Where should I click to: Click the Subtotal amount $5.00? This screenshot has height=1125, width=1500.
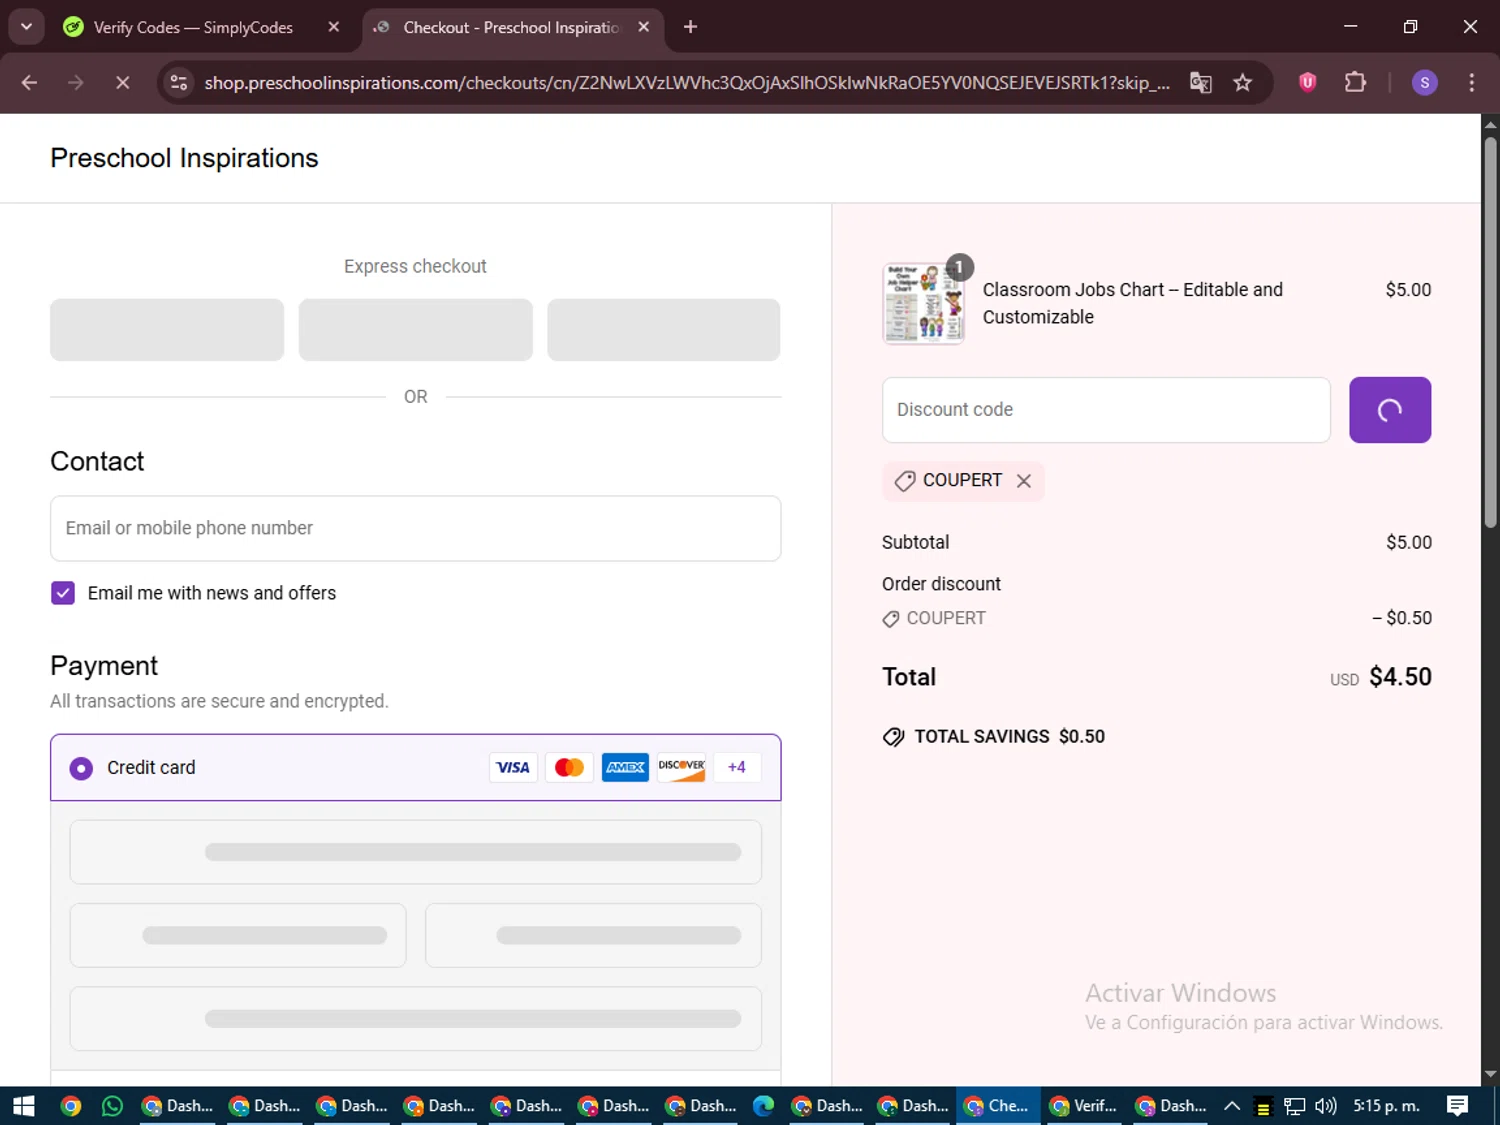(1408, 542)
